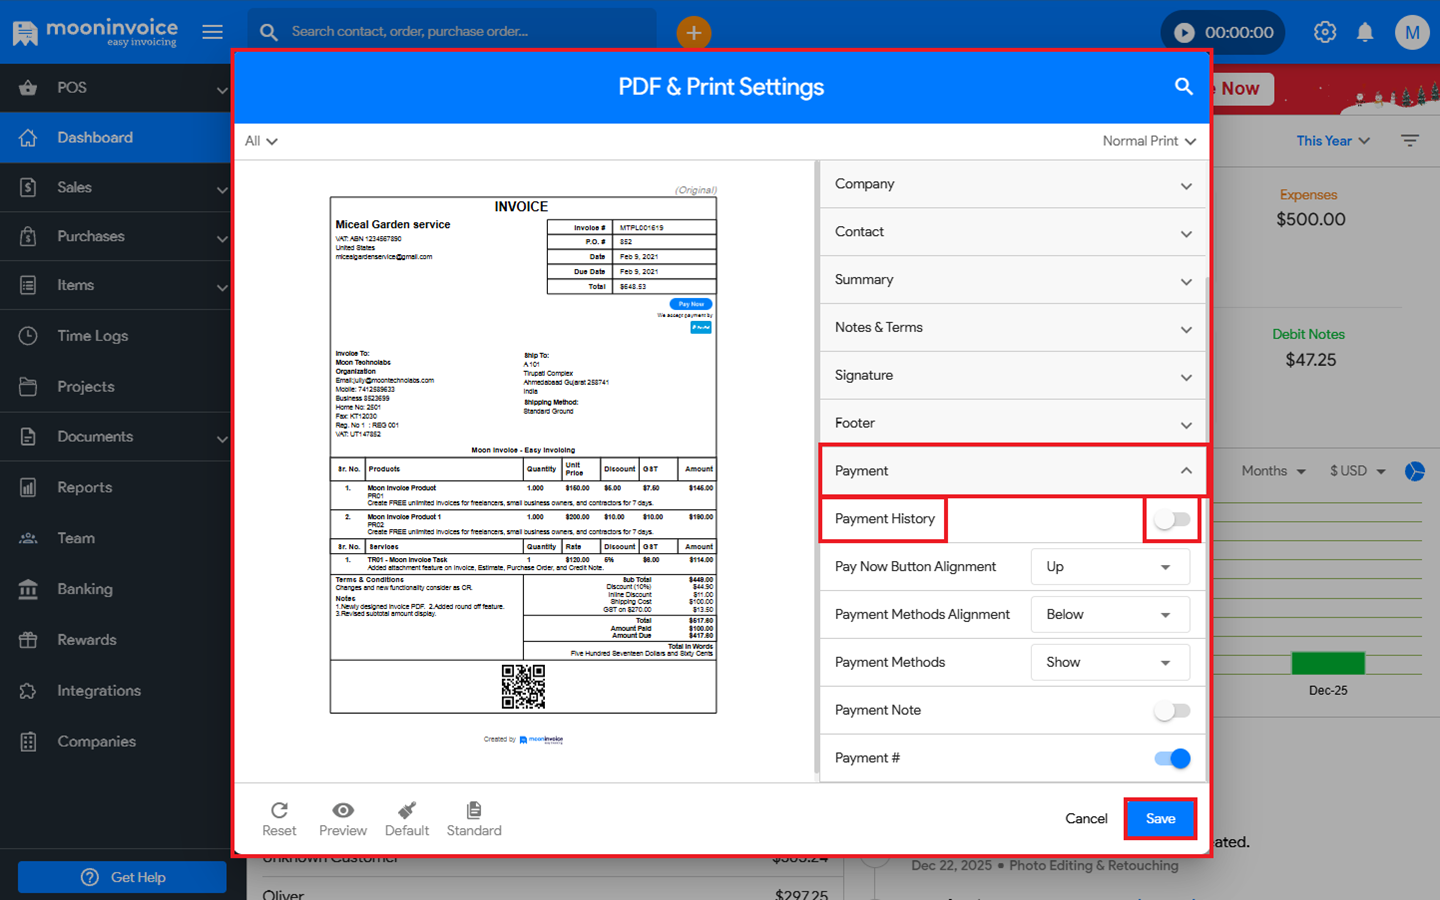Open the settings gear in top bar
The width and height of the screenshot is (1440, 900).
pos(1325,32)
